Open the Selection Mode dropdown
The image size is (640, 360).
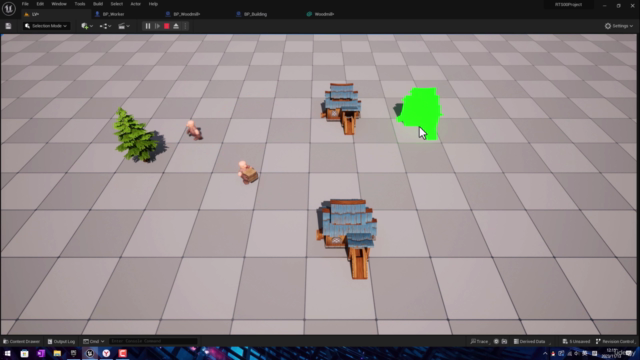(x=46, y=26)
